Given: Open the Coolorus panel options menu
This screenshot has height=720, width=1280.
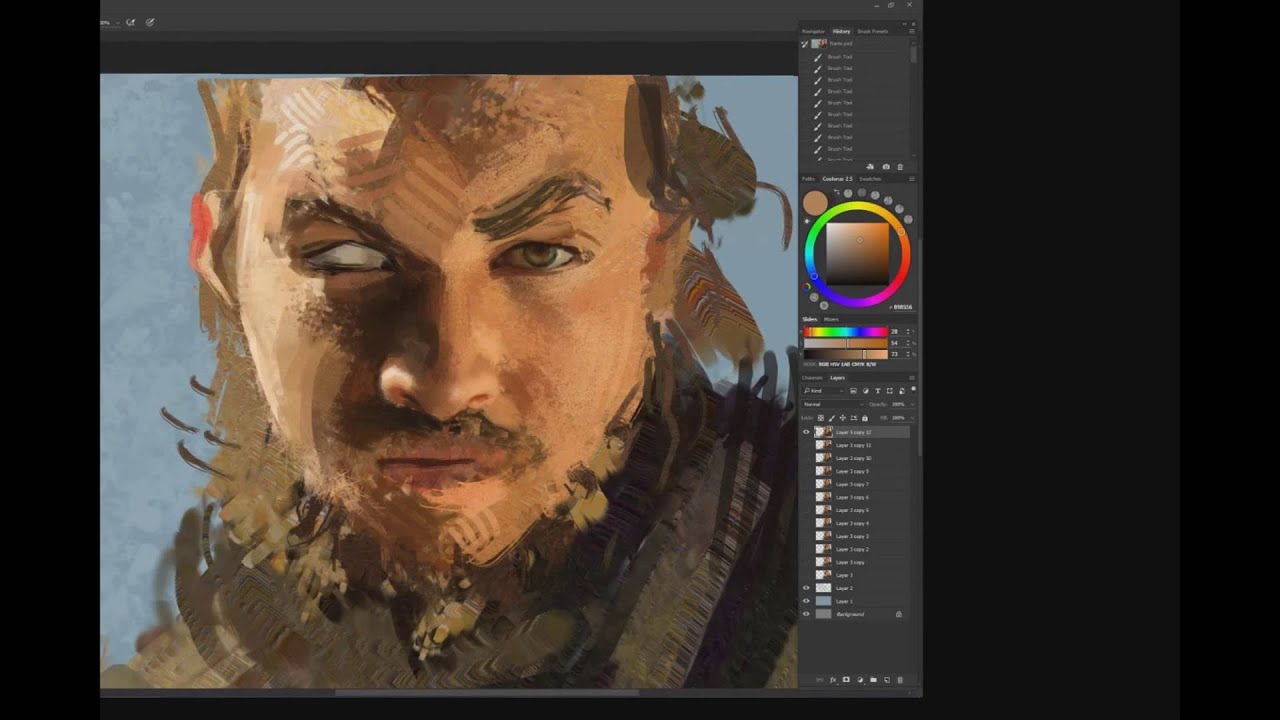Looking at the screenshot, I should [x=912, y=179].
